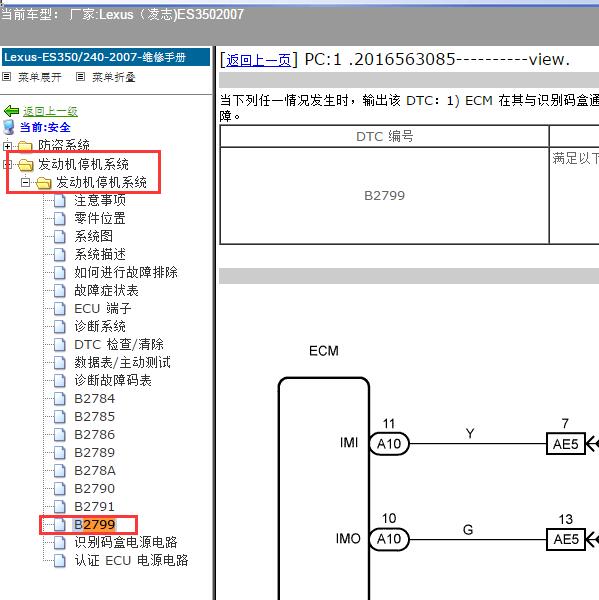Click the B2785 document icon
Screen dimensions: 599x600
[60, 416]
